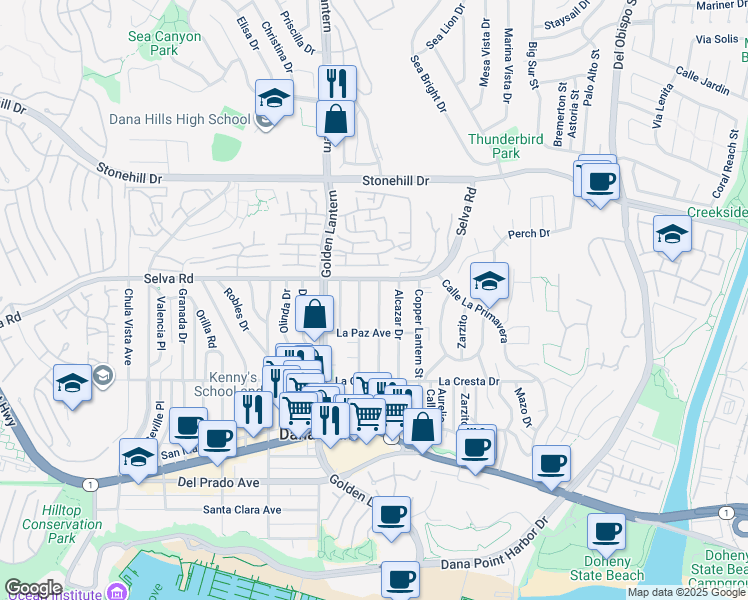Click the coffee marker at Stonehill Dr and Del Obispo
Viewport: 748px width, 600px height.
click(601, 182)
